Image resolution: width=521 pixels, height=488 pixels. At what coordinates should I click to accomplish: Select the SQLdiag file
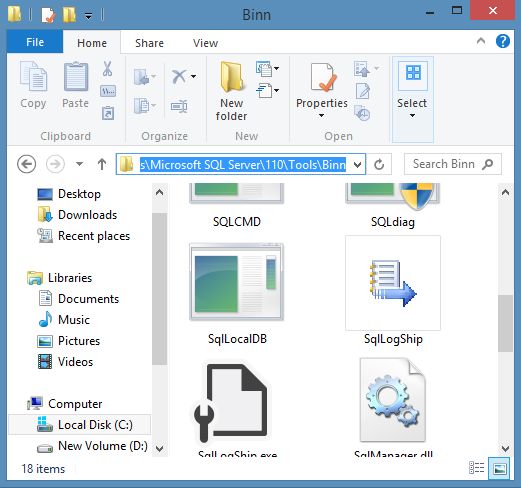[393, 207]
